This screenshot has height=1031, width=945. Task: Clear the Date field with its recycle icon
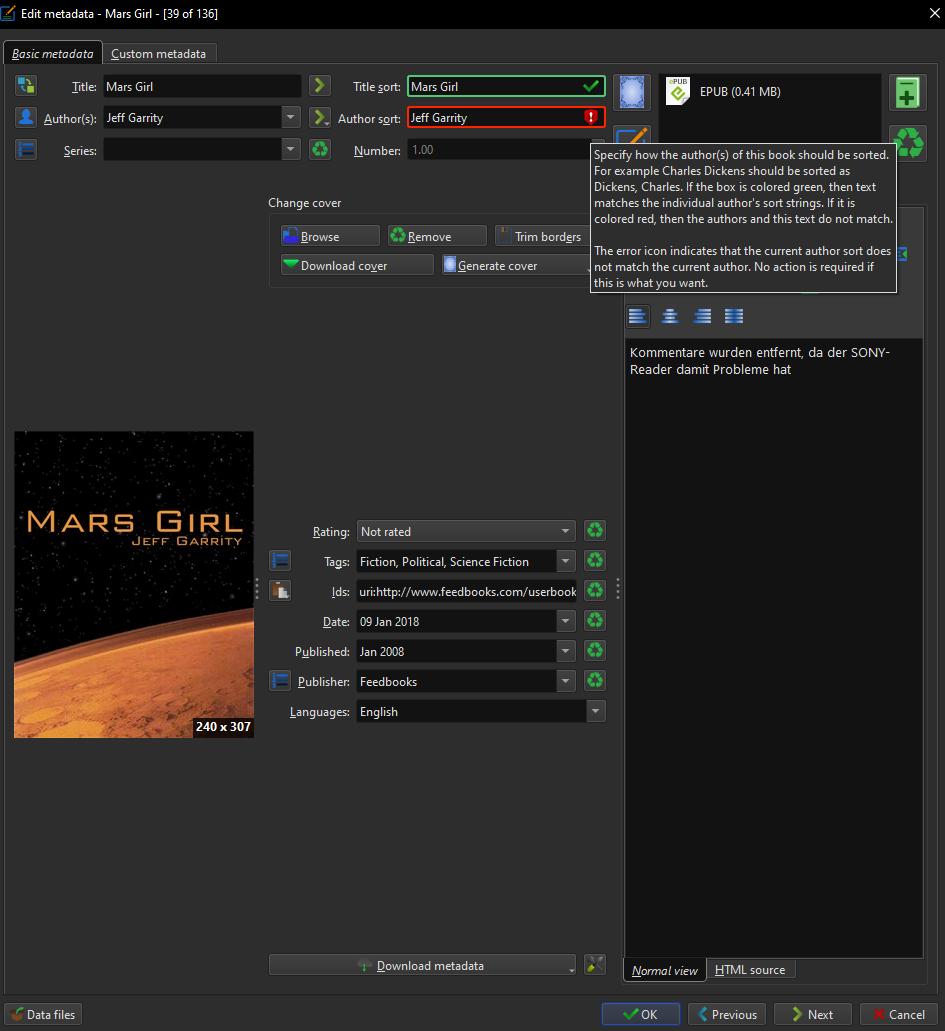595,621
